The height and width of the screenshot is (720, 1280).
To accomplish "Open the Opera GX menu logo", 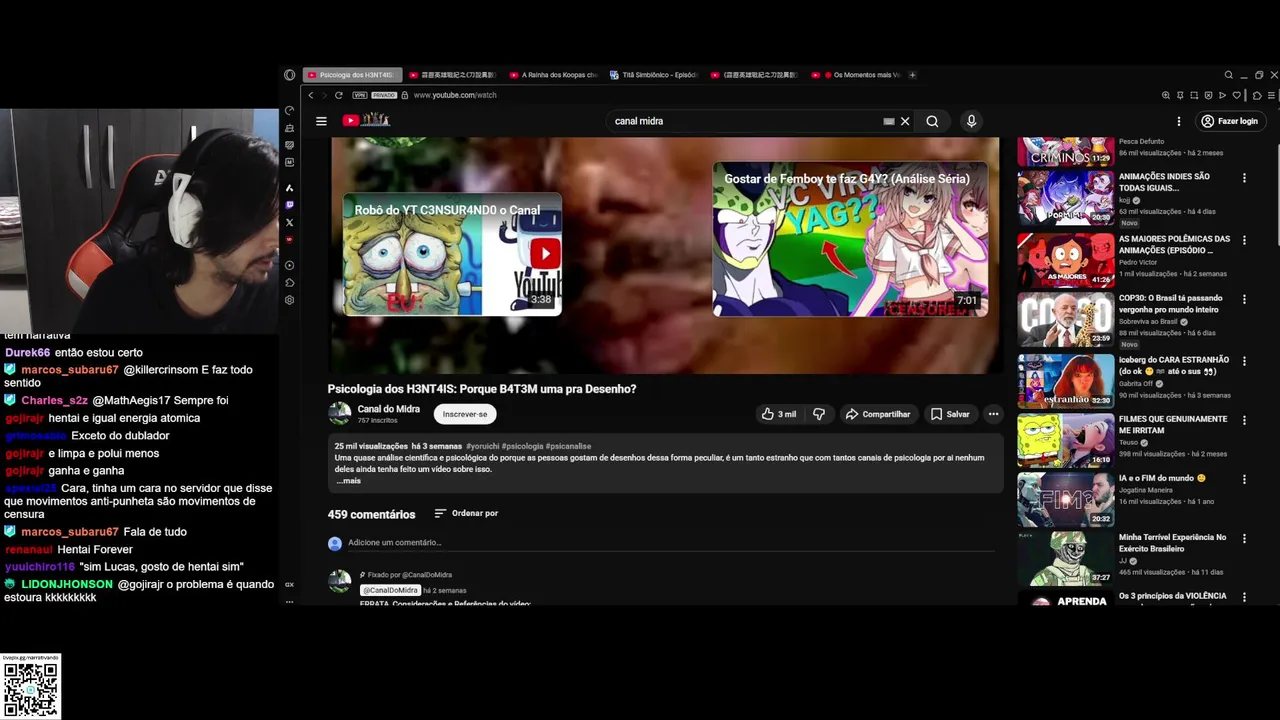I will pos(290,75).
